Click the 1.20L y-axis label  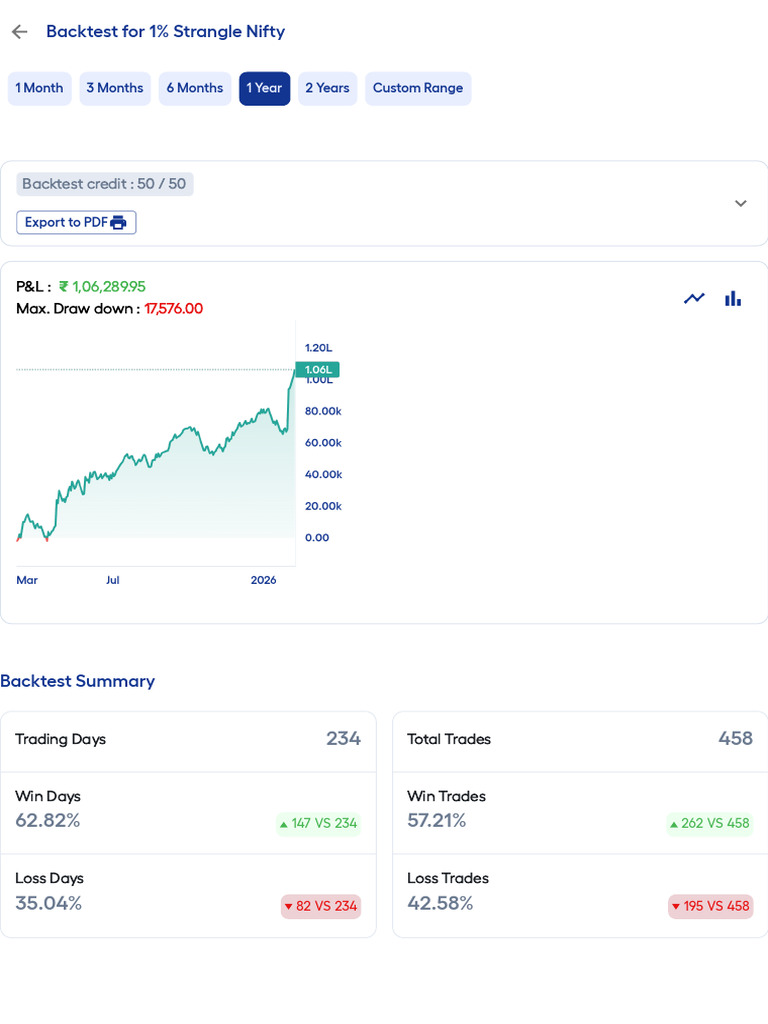pos(319,348)
